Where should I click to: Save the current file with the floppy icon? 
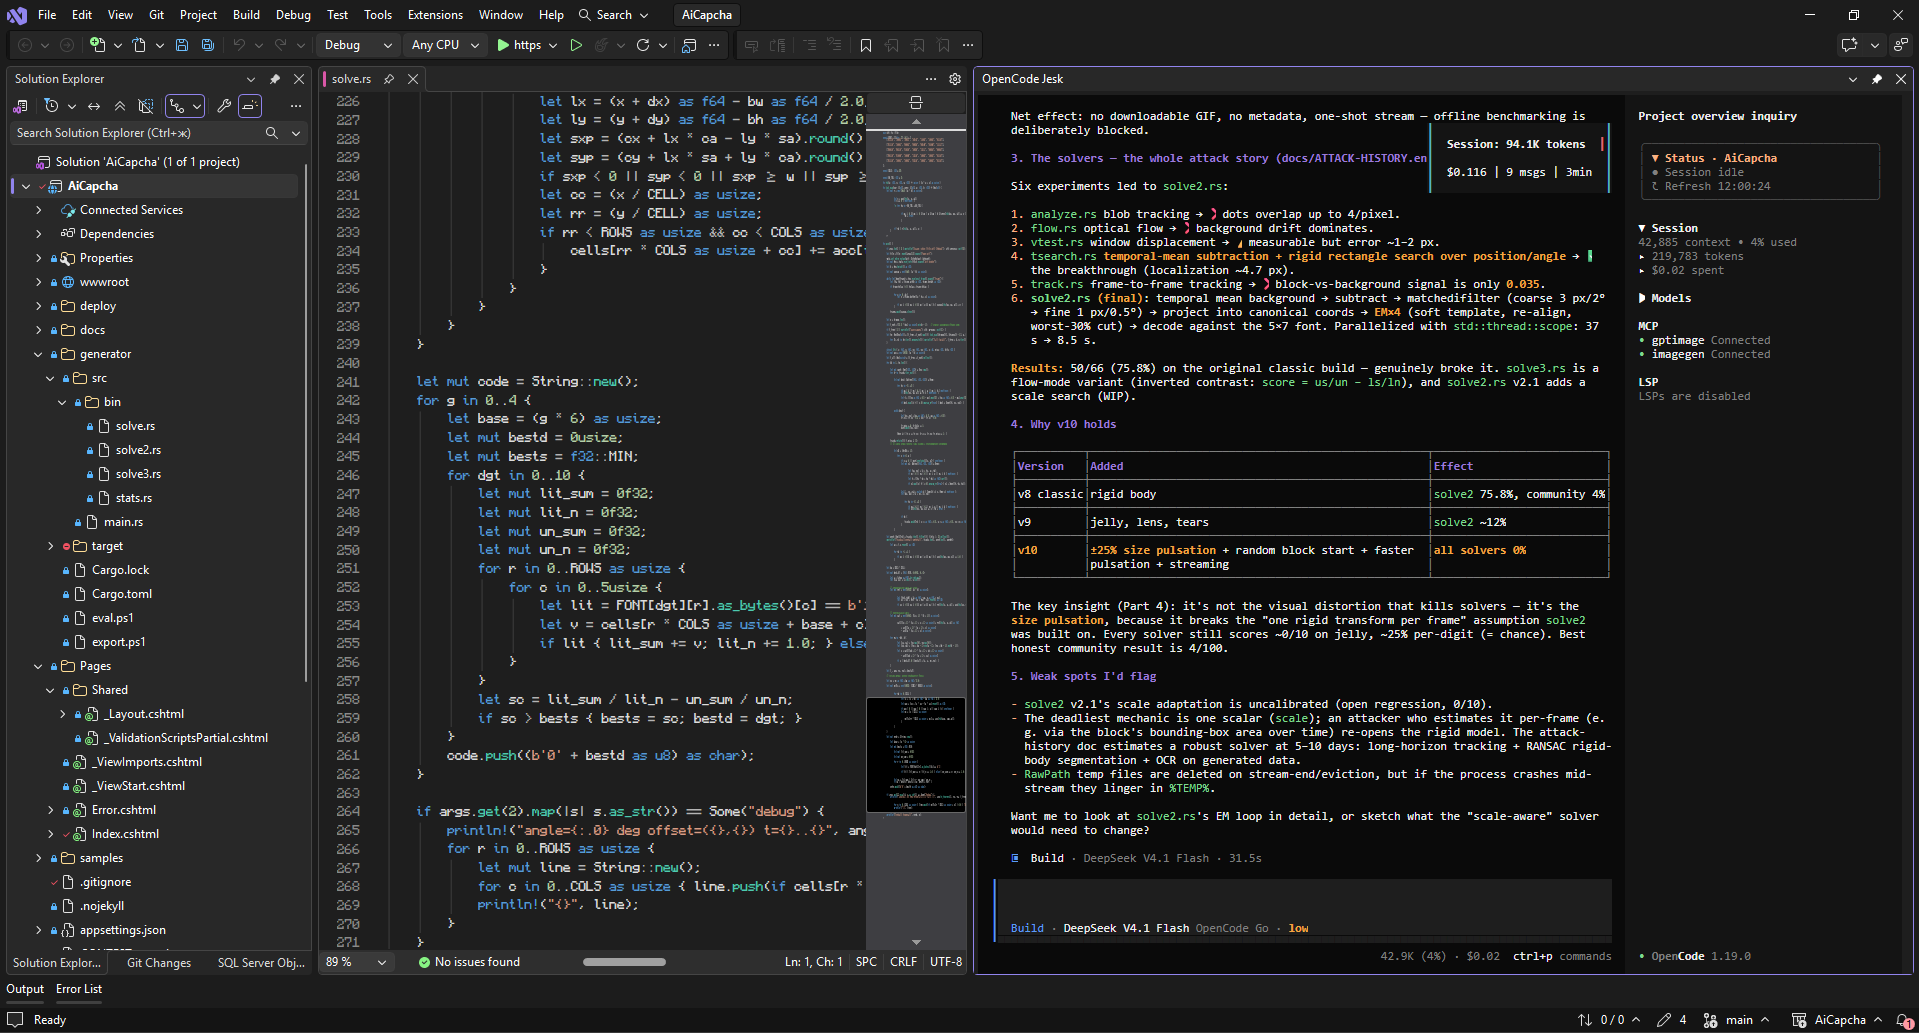pyautogui.click(x=182, y=45)
